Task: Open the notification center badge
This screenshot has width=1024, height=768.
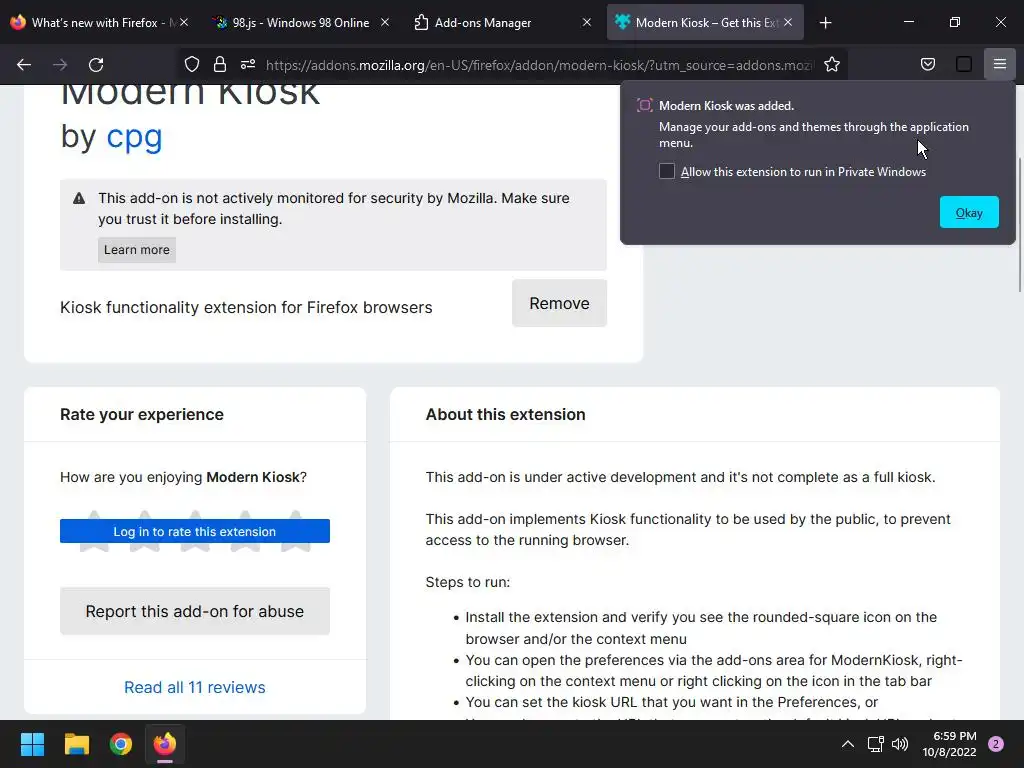Action: pos(996,744)
